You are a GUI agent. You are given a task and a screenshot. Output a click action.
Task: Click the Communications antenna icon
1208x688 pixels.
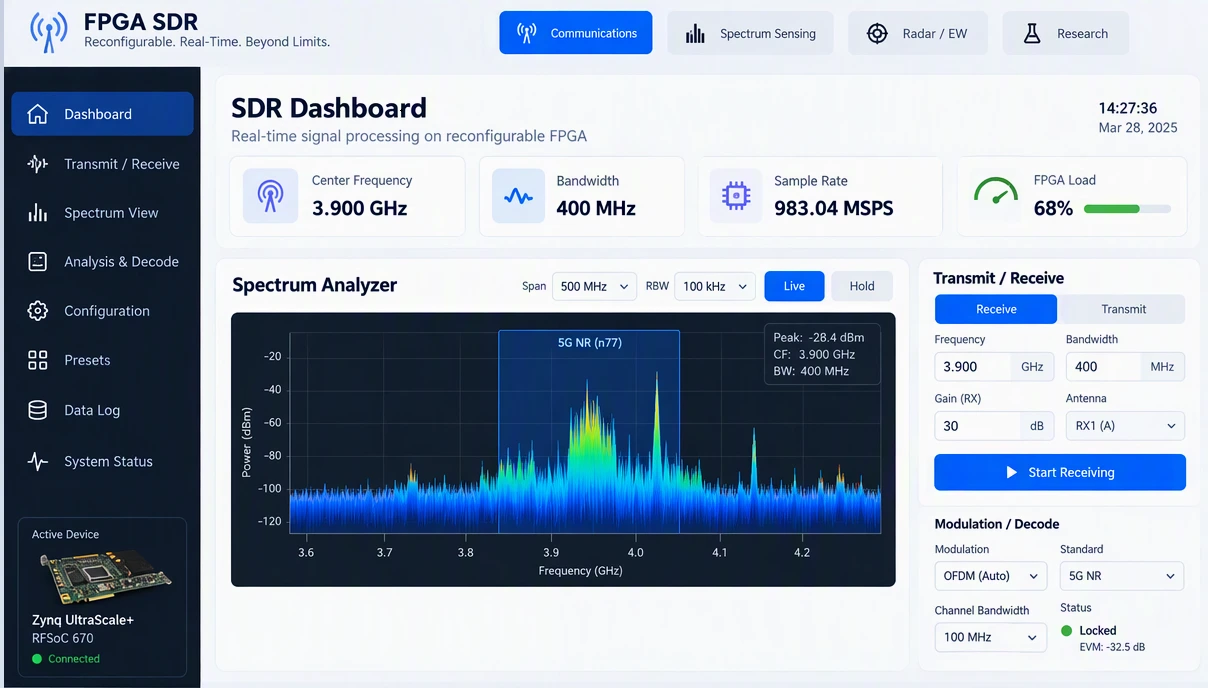[526, 33]
